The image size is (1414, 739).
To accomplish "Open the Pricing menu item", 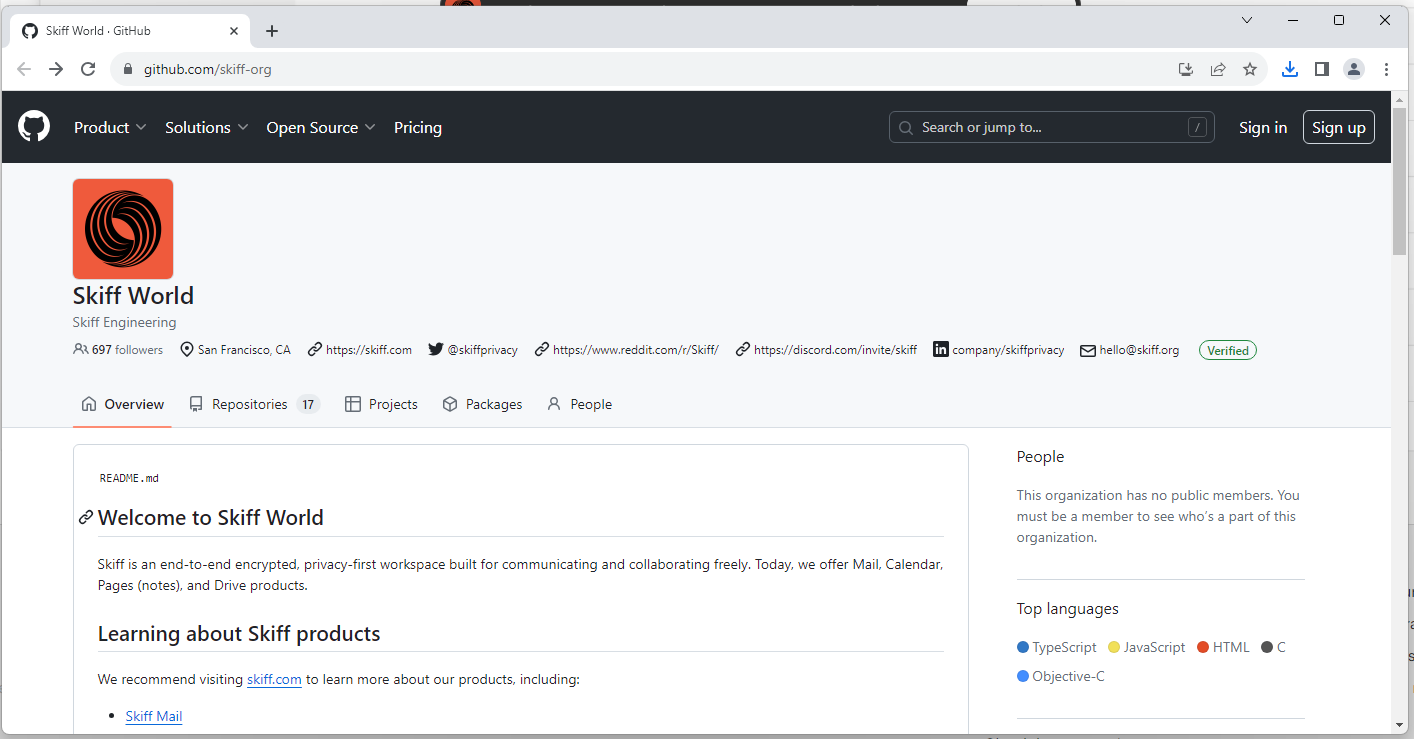I will pos(418,127).
